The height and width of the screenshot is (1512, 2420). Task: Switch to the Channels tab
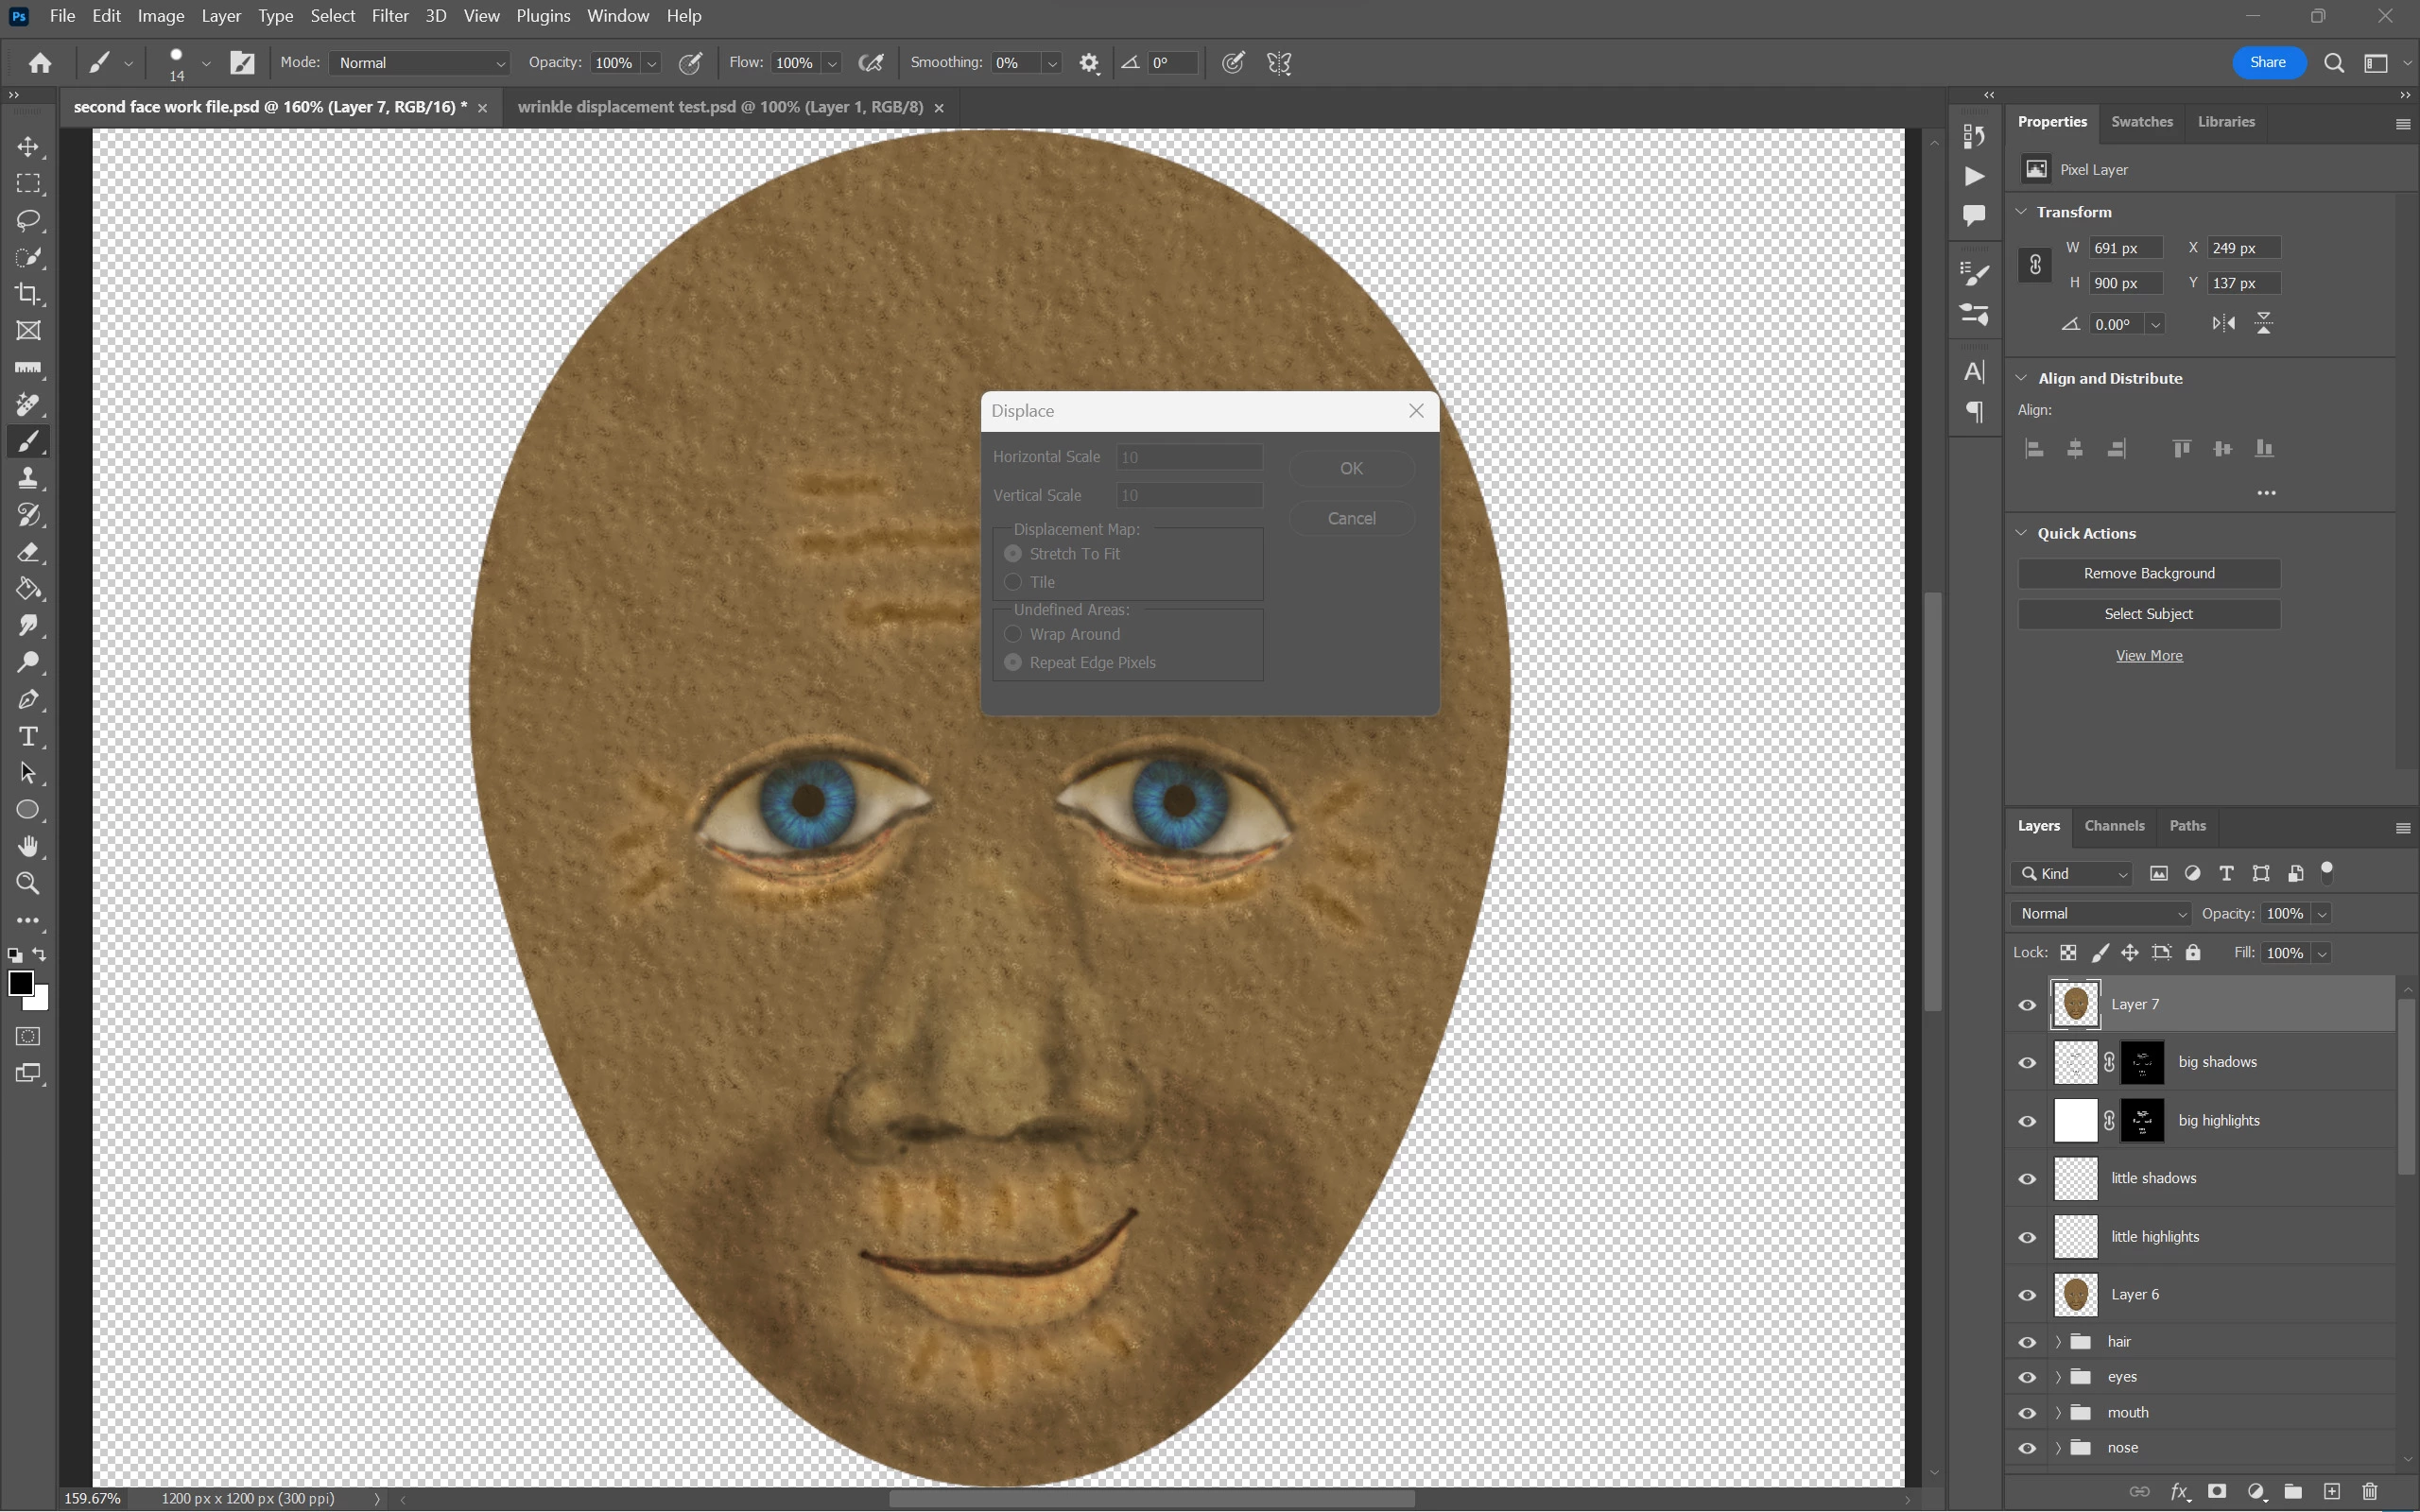click(2114, 826)
